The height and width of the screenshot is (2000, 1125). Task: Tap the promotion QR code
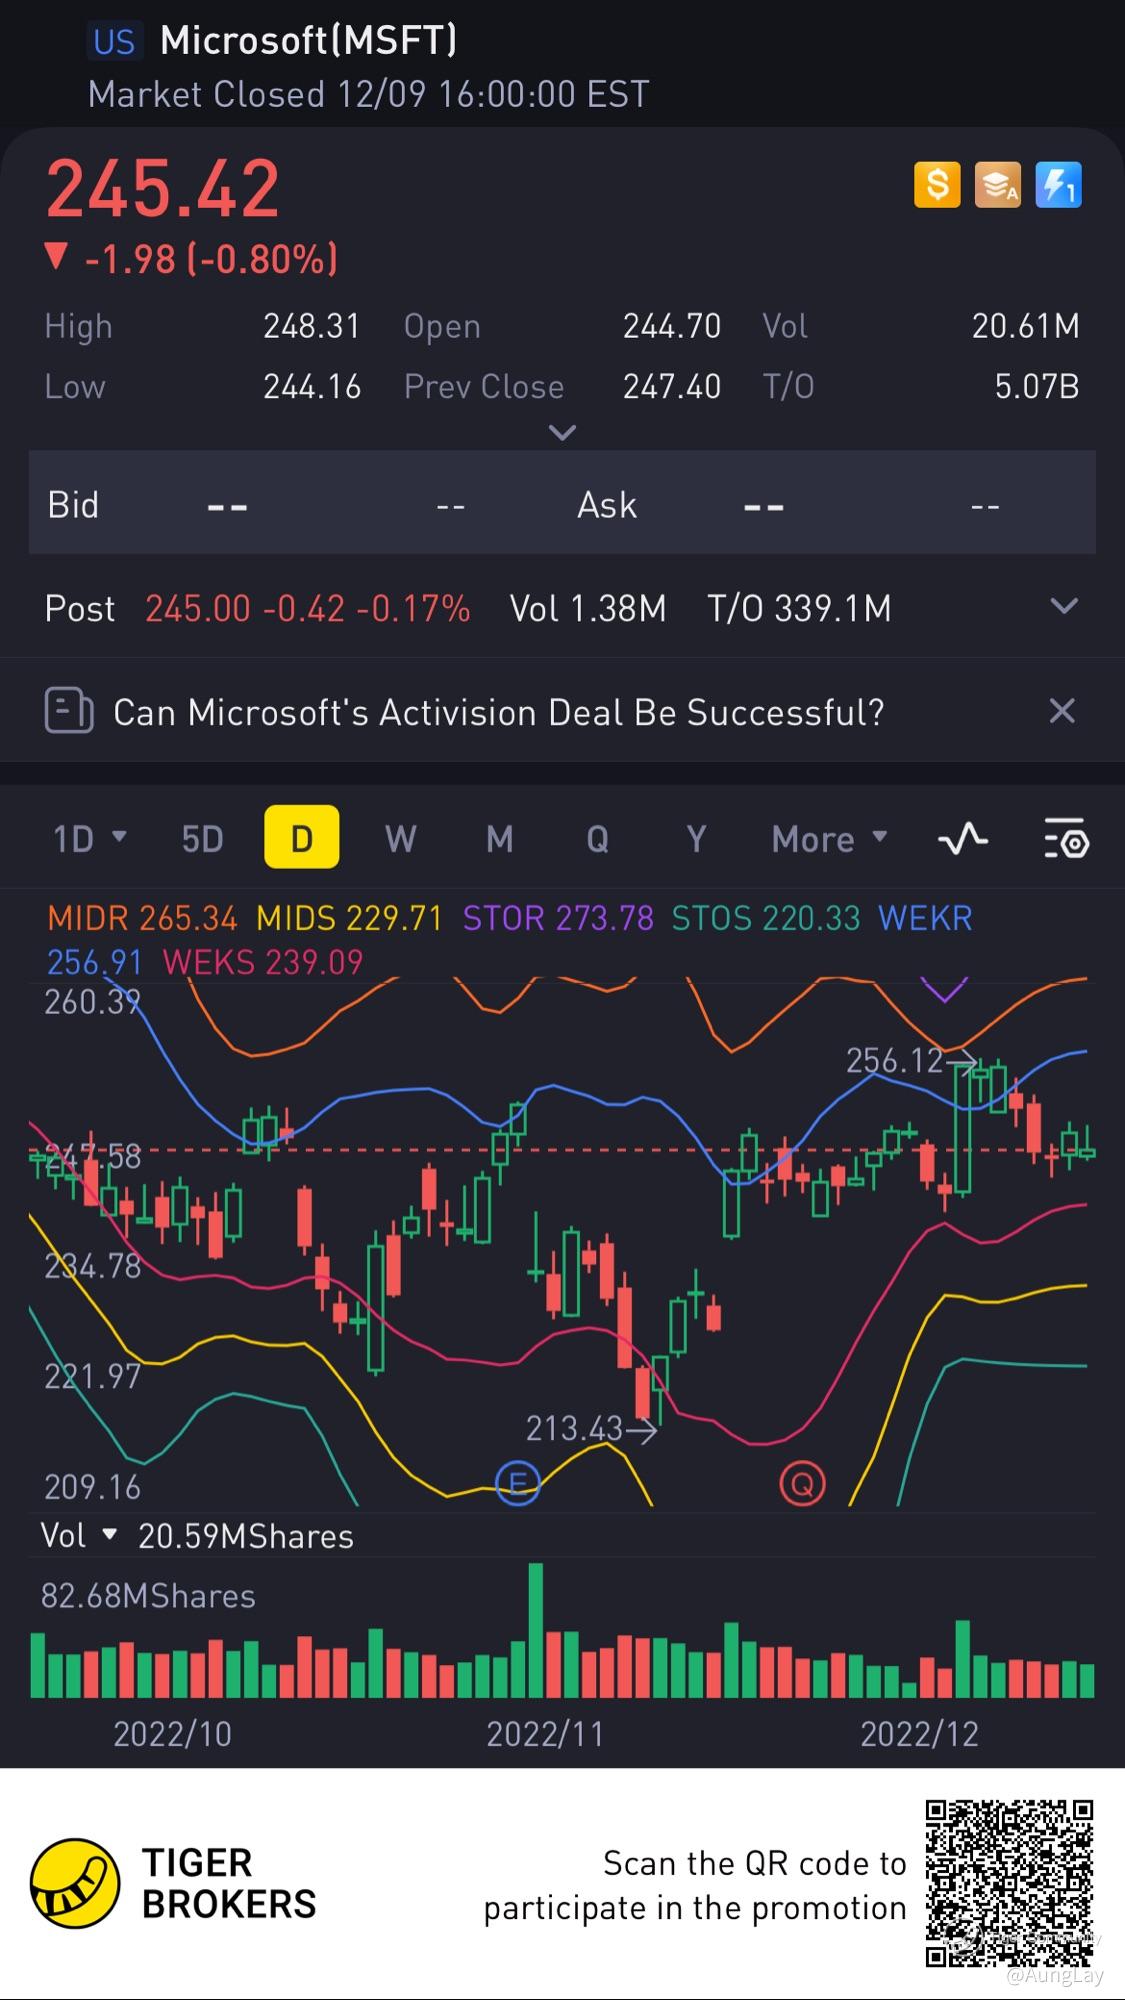(1009, 1883)
